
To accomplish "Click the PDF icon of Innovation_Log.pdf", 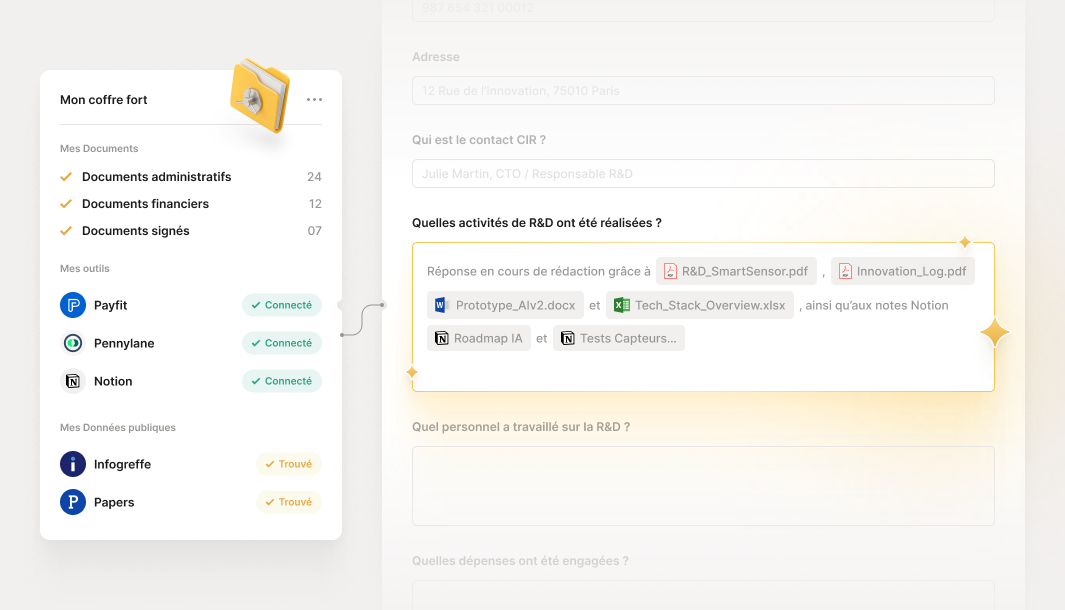I will (845, 271).
